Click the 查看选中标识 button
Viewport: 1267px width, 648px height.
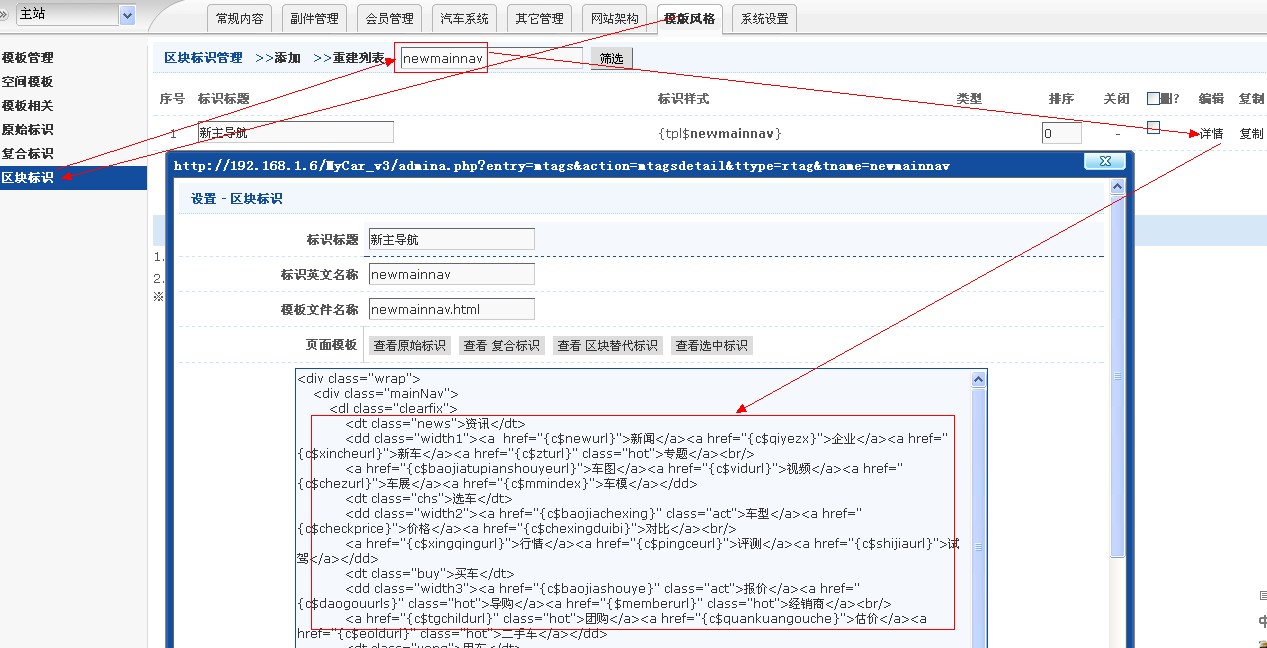(711, 346)
